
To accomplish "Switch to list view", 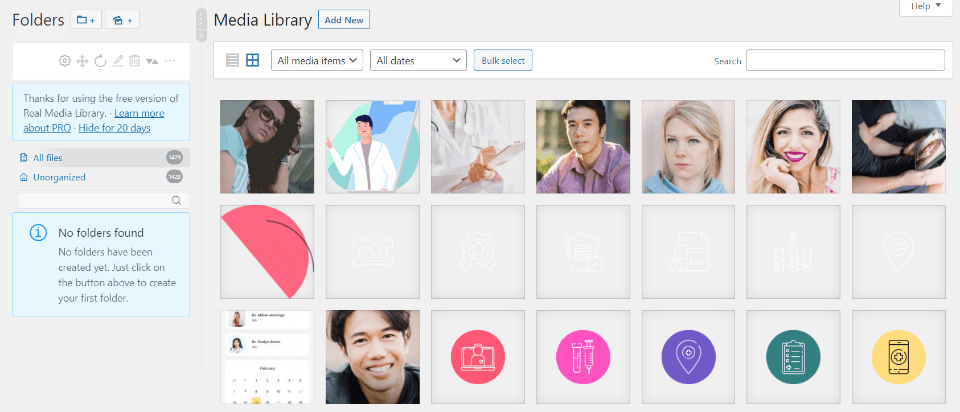I will point(232,60).
